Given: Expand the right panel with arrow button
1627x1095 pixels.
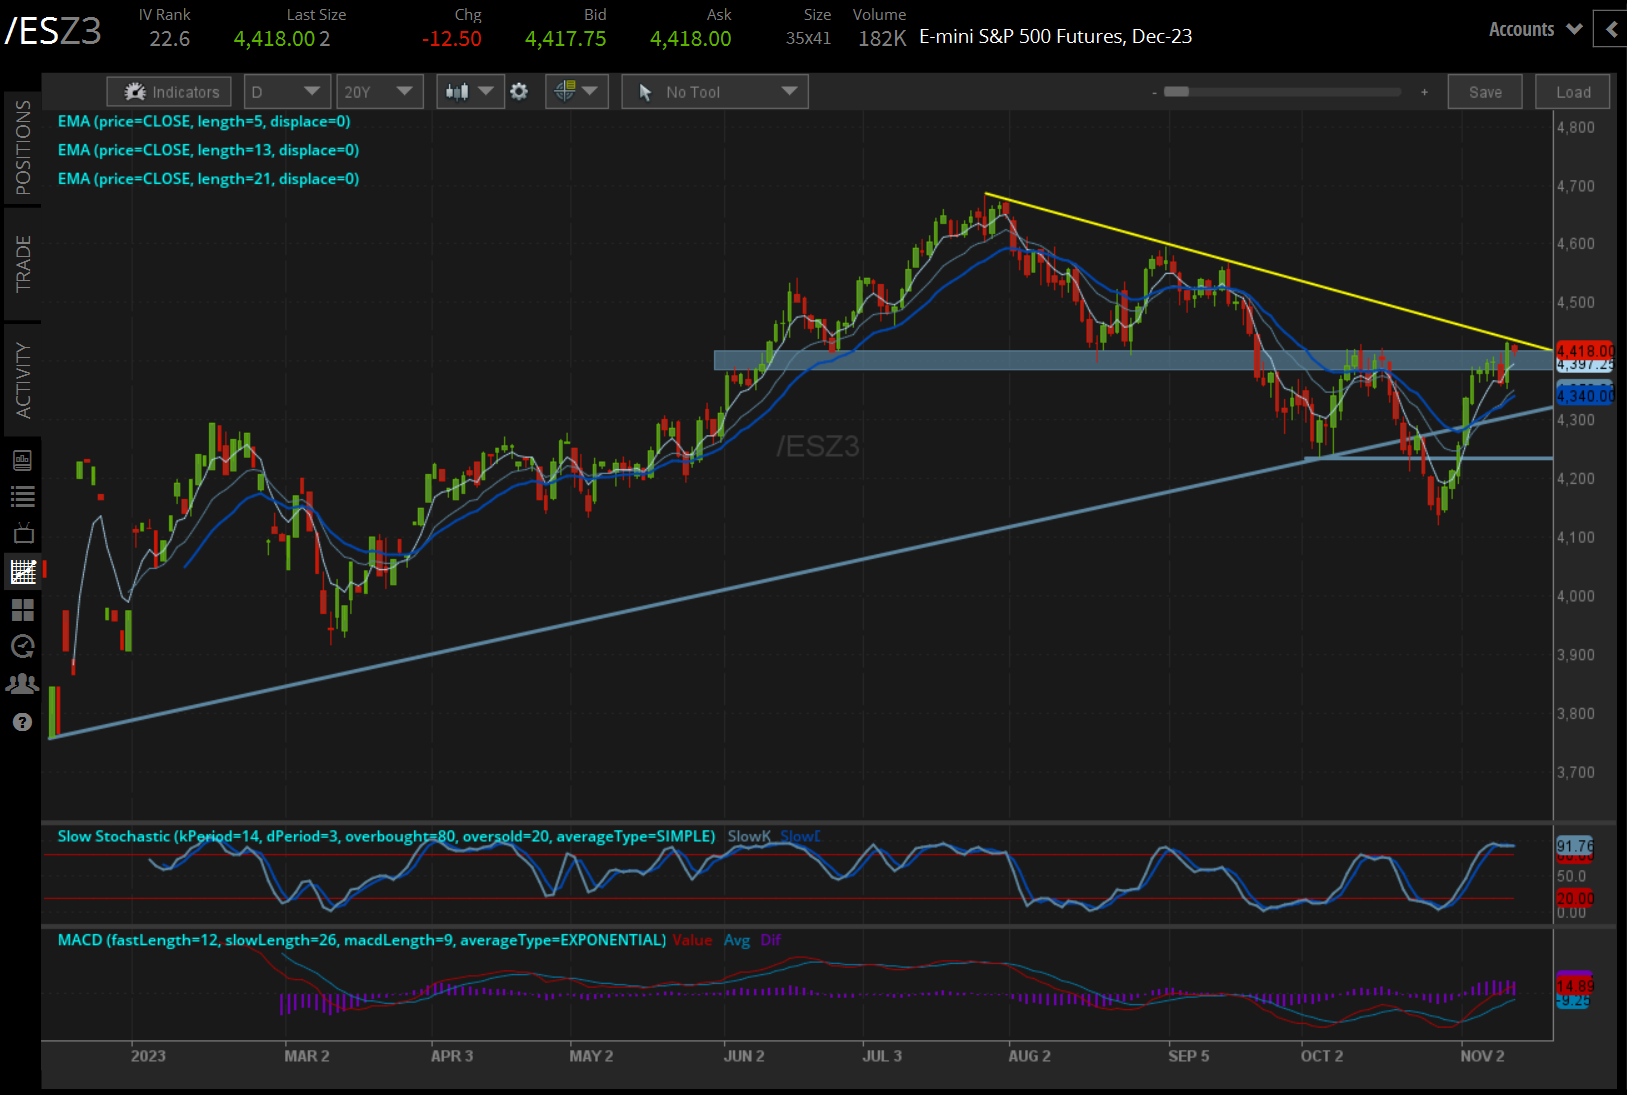Looking at the screenshot, I should click(x=1610, y=30).
